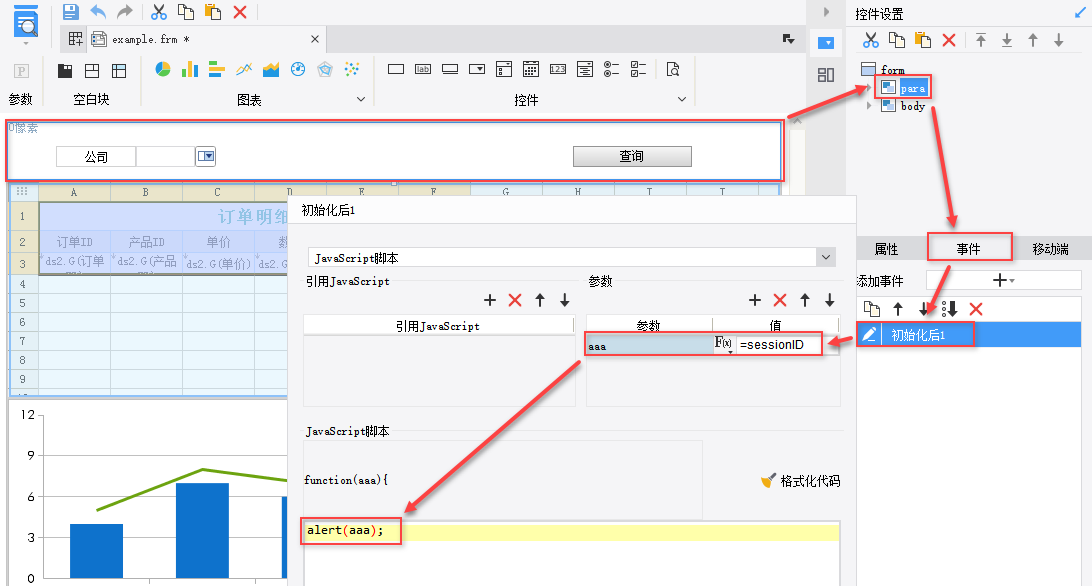Click the 查询 query button

click(632, 156)
